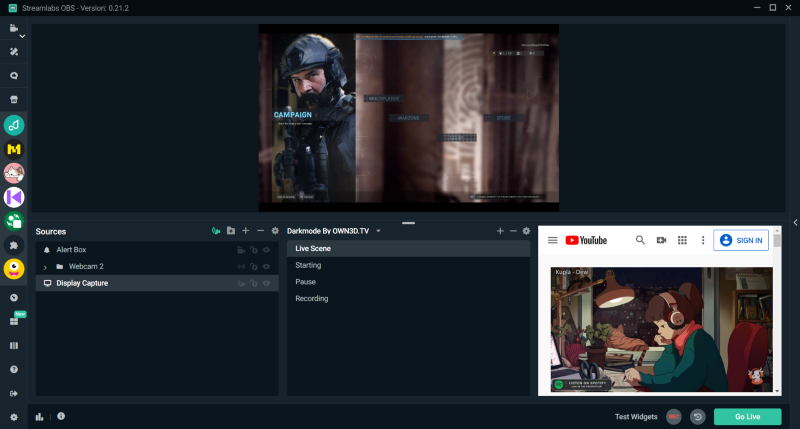Image resolution: width=800 pixels, height=429 pixels.
Task: Toggle Display Capture selective recording icon
Action: tap(241, 283)
